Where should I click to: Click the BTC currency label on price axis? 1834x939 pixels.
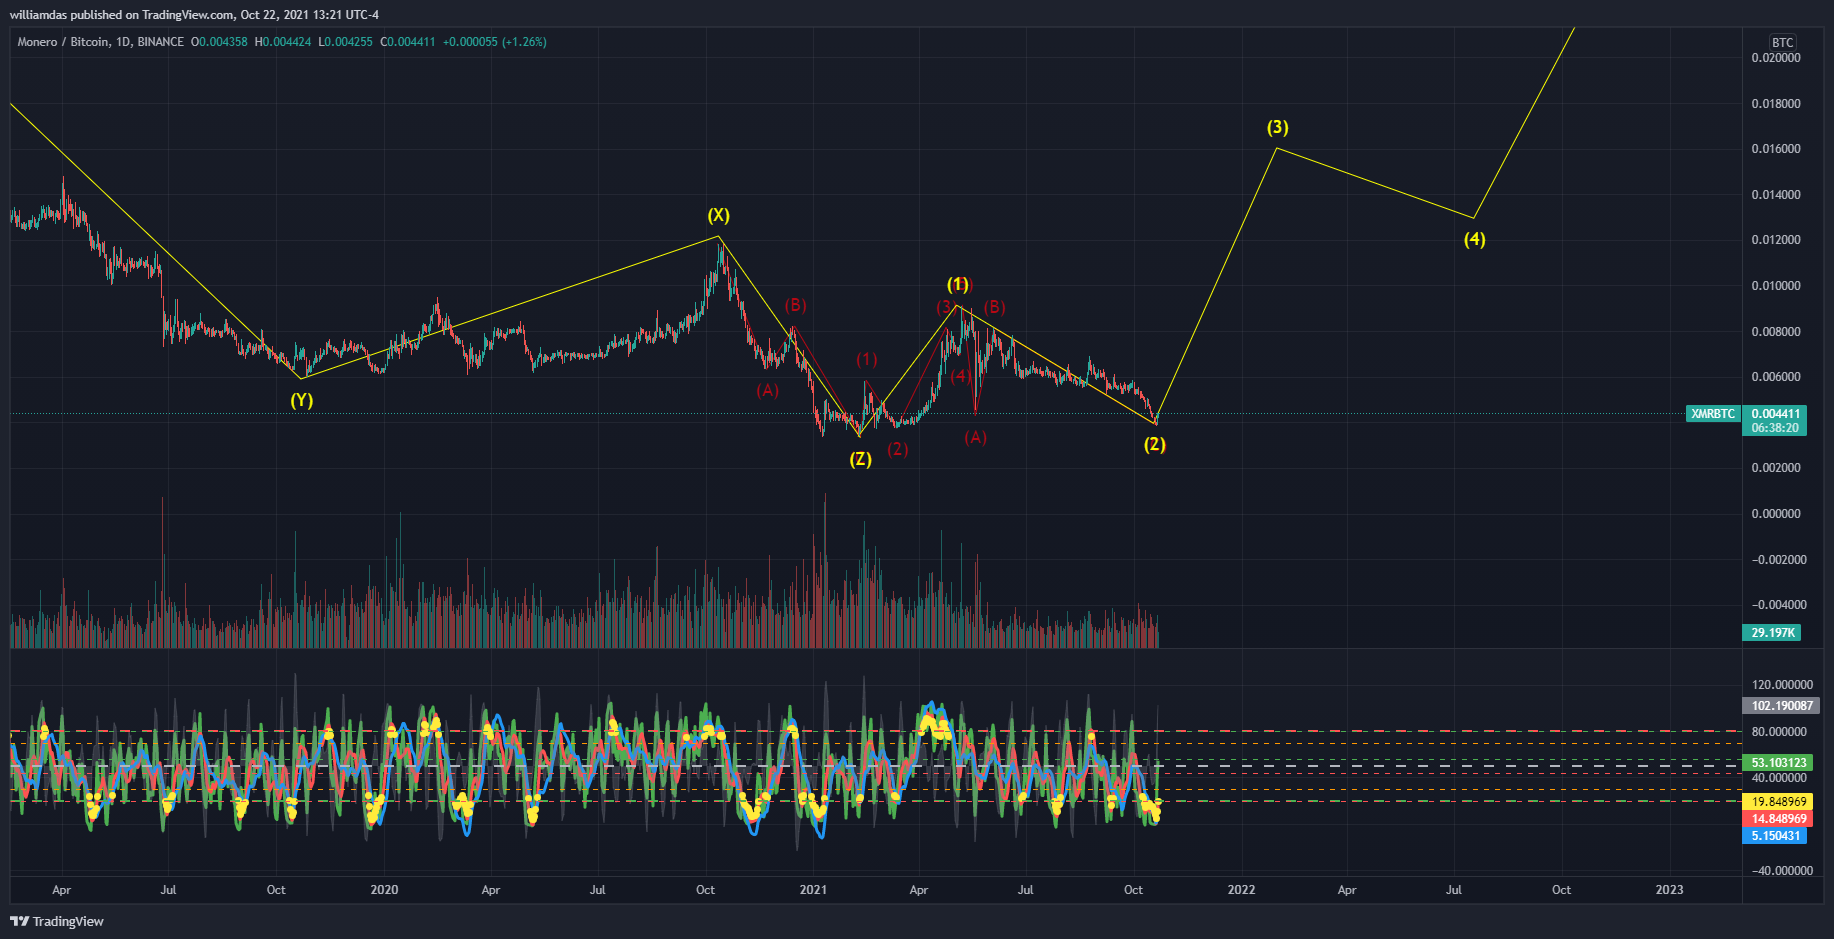(1783, 42)
